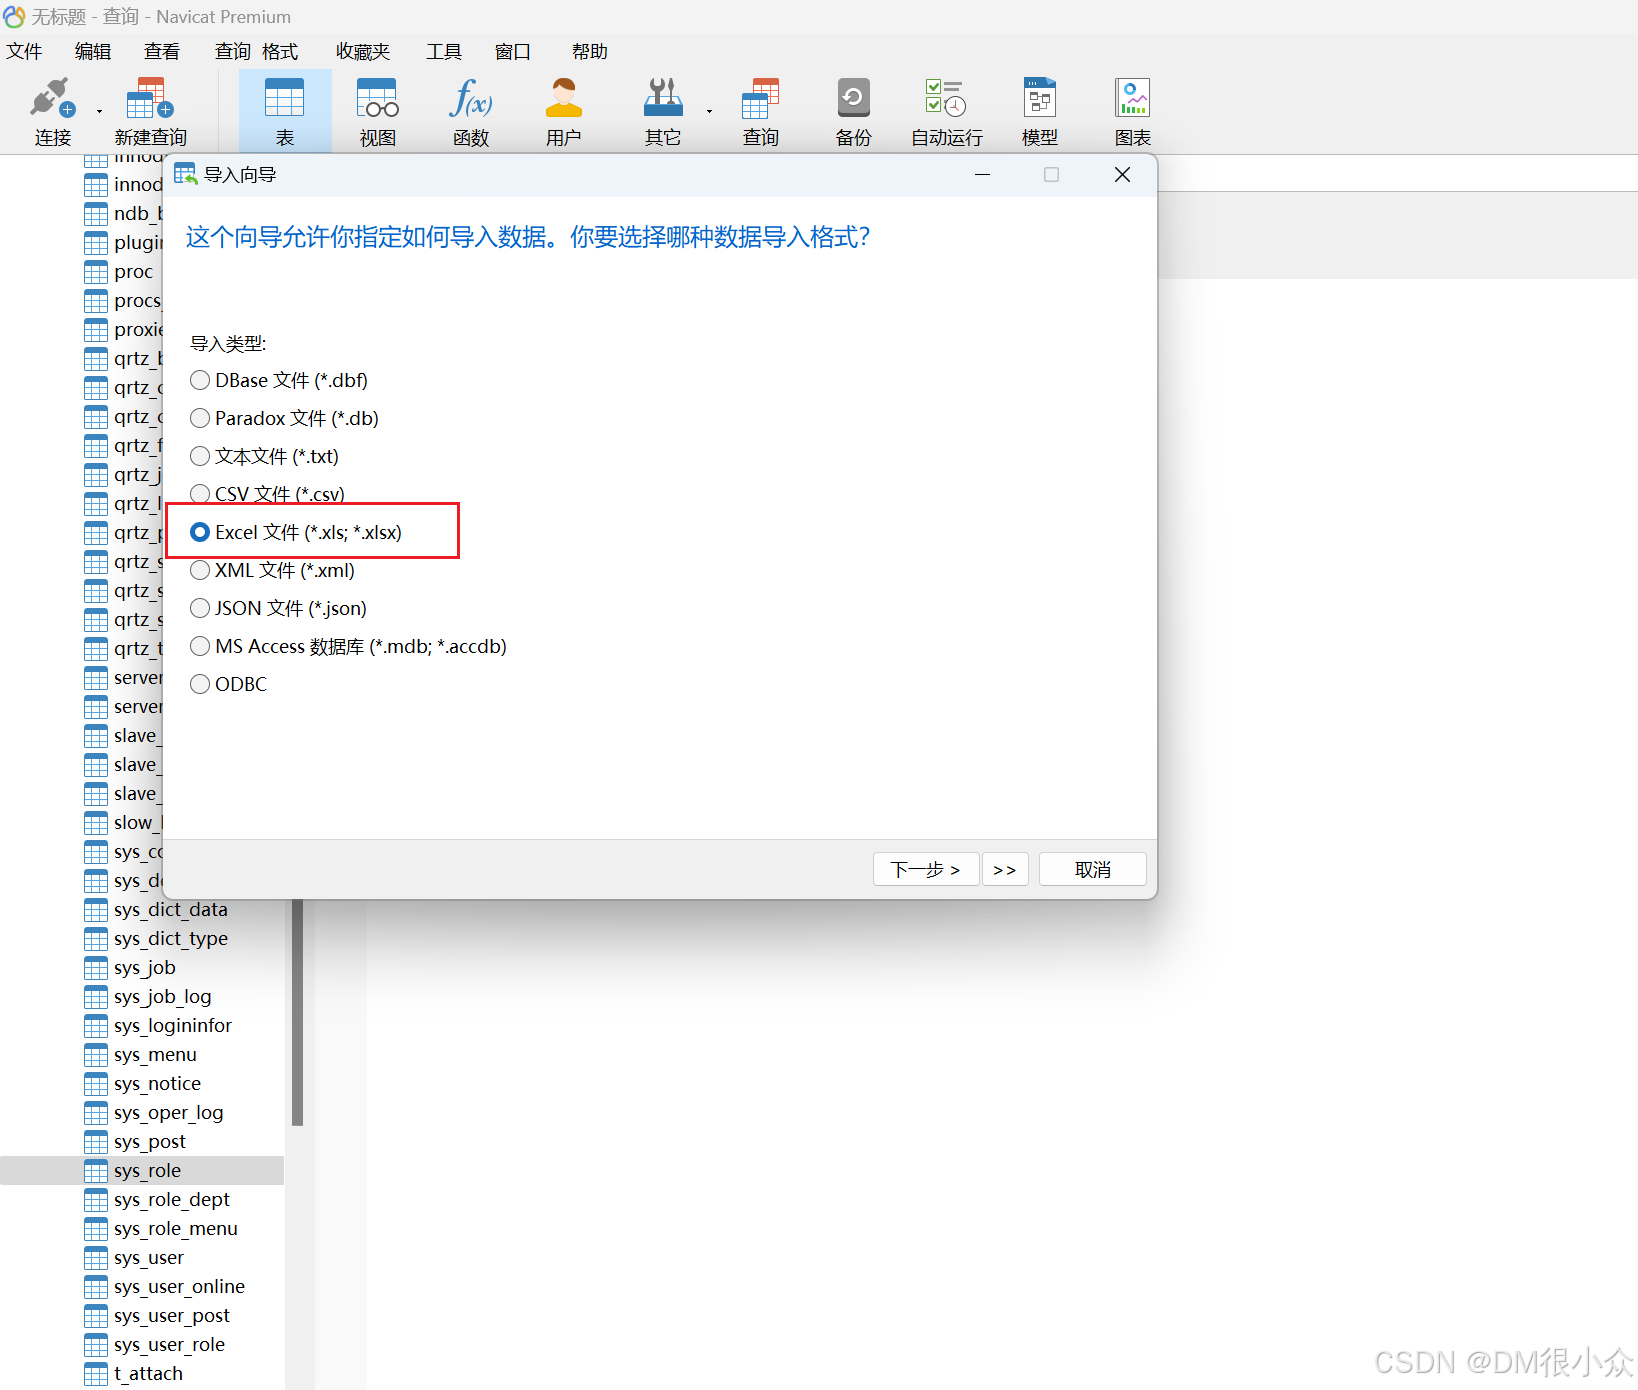Click the 新建查询 (New Query) icon
Viewport: 1638px width, 1390px height.
[x=150, y=111]
